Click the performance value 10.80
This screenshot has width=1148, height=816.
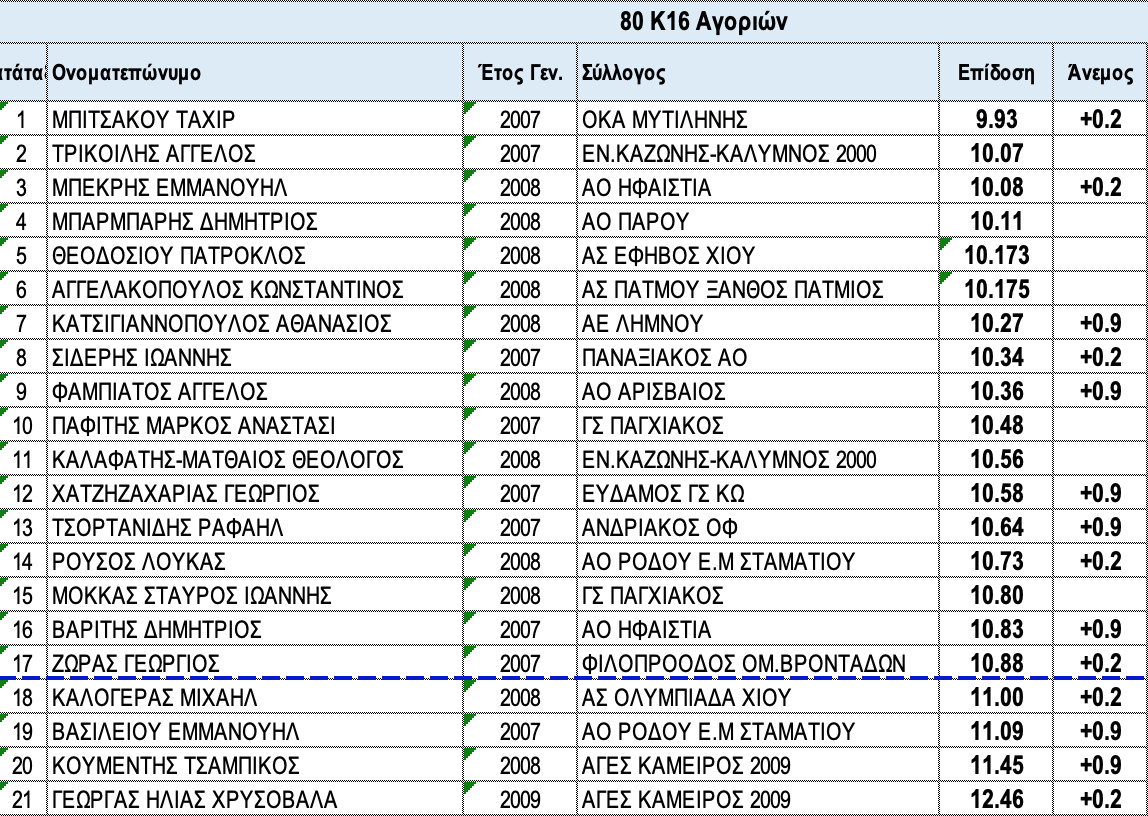click(996, 596)
